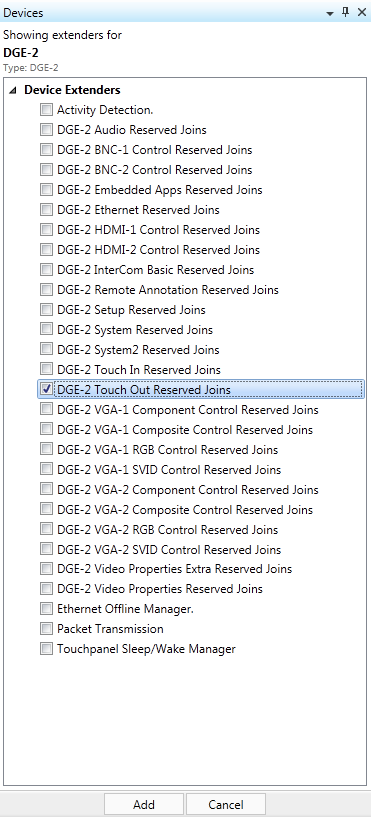Check the Activity Detection checkbox
The width and height of the screenshot is (371, 817).
coord(46,109)
